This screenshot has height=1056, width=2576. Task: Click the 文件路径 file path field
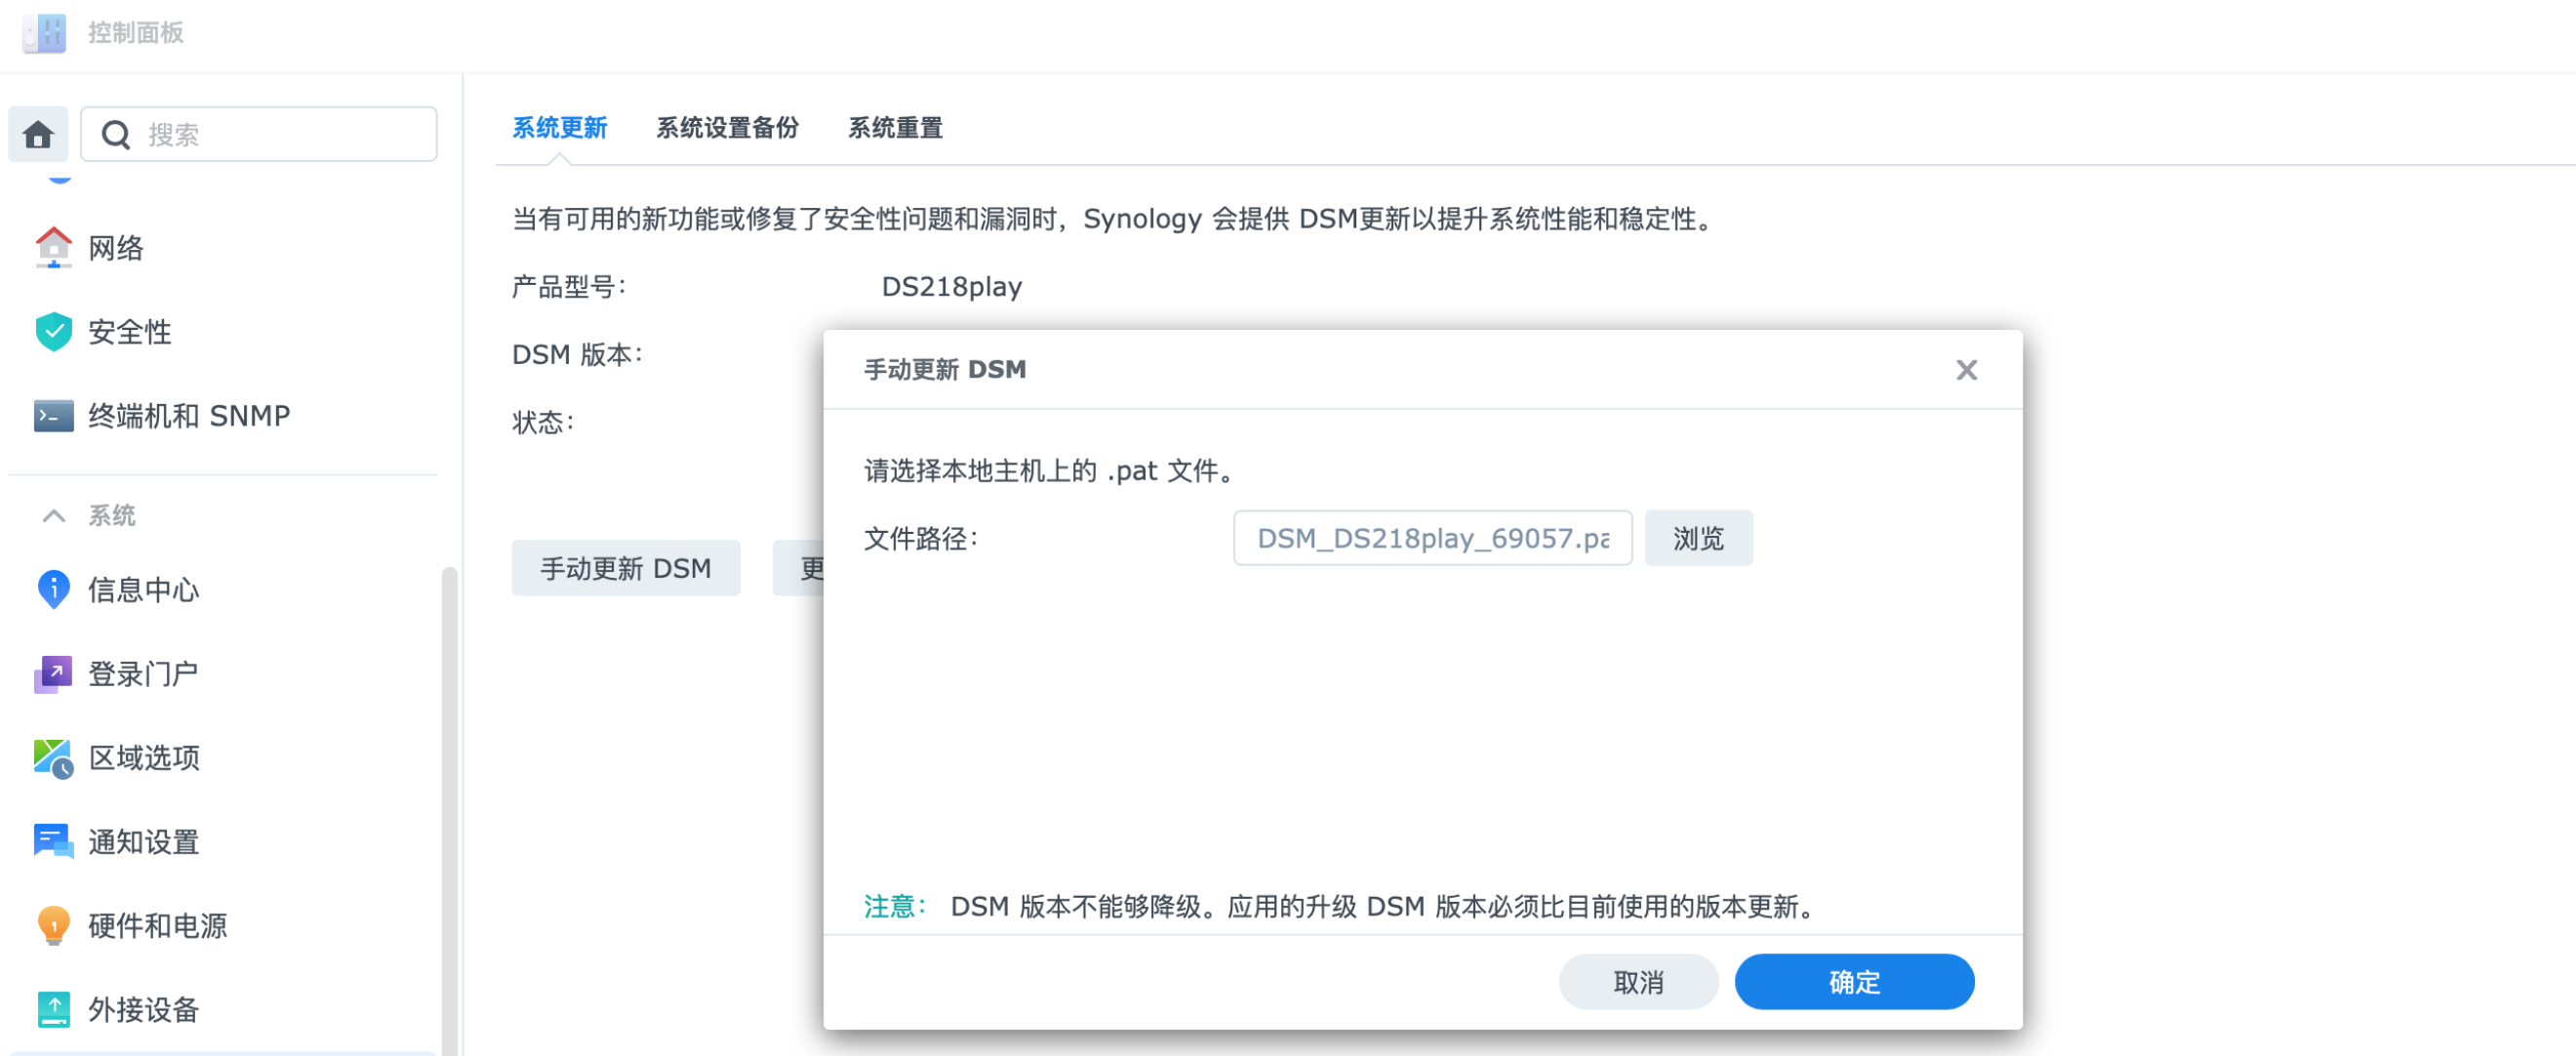pyautogui.click(x=1432, y=538)
